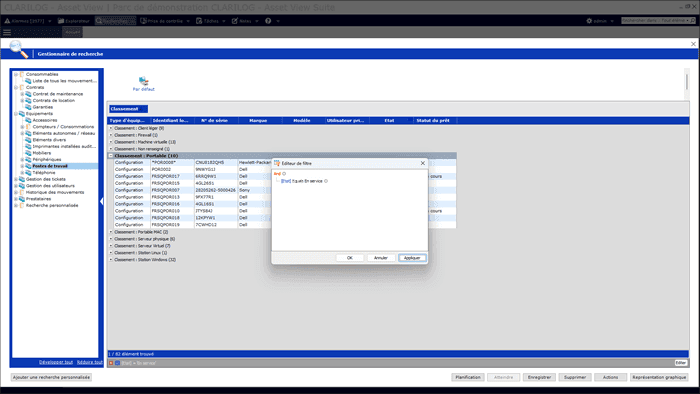This screenshot has height=394, width=700.
Task: Click Imprimantes installées tree icon
Action: click(28, 146)
